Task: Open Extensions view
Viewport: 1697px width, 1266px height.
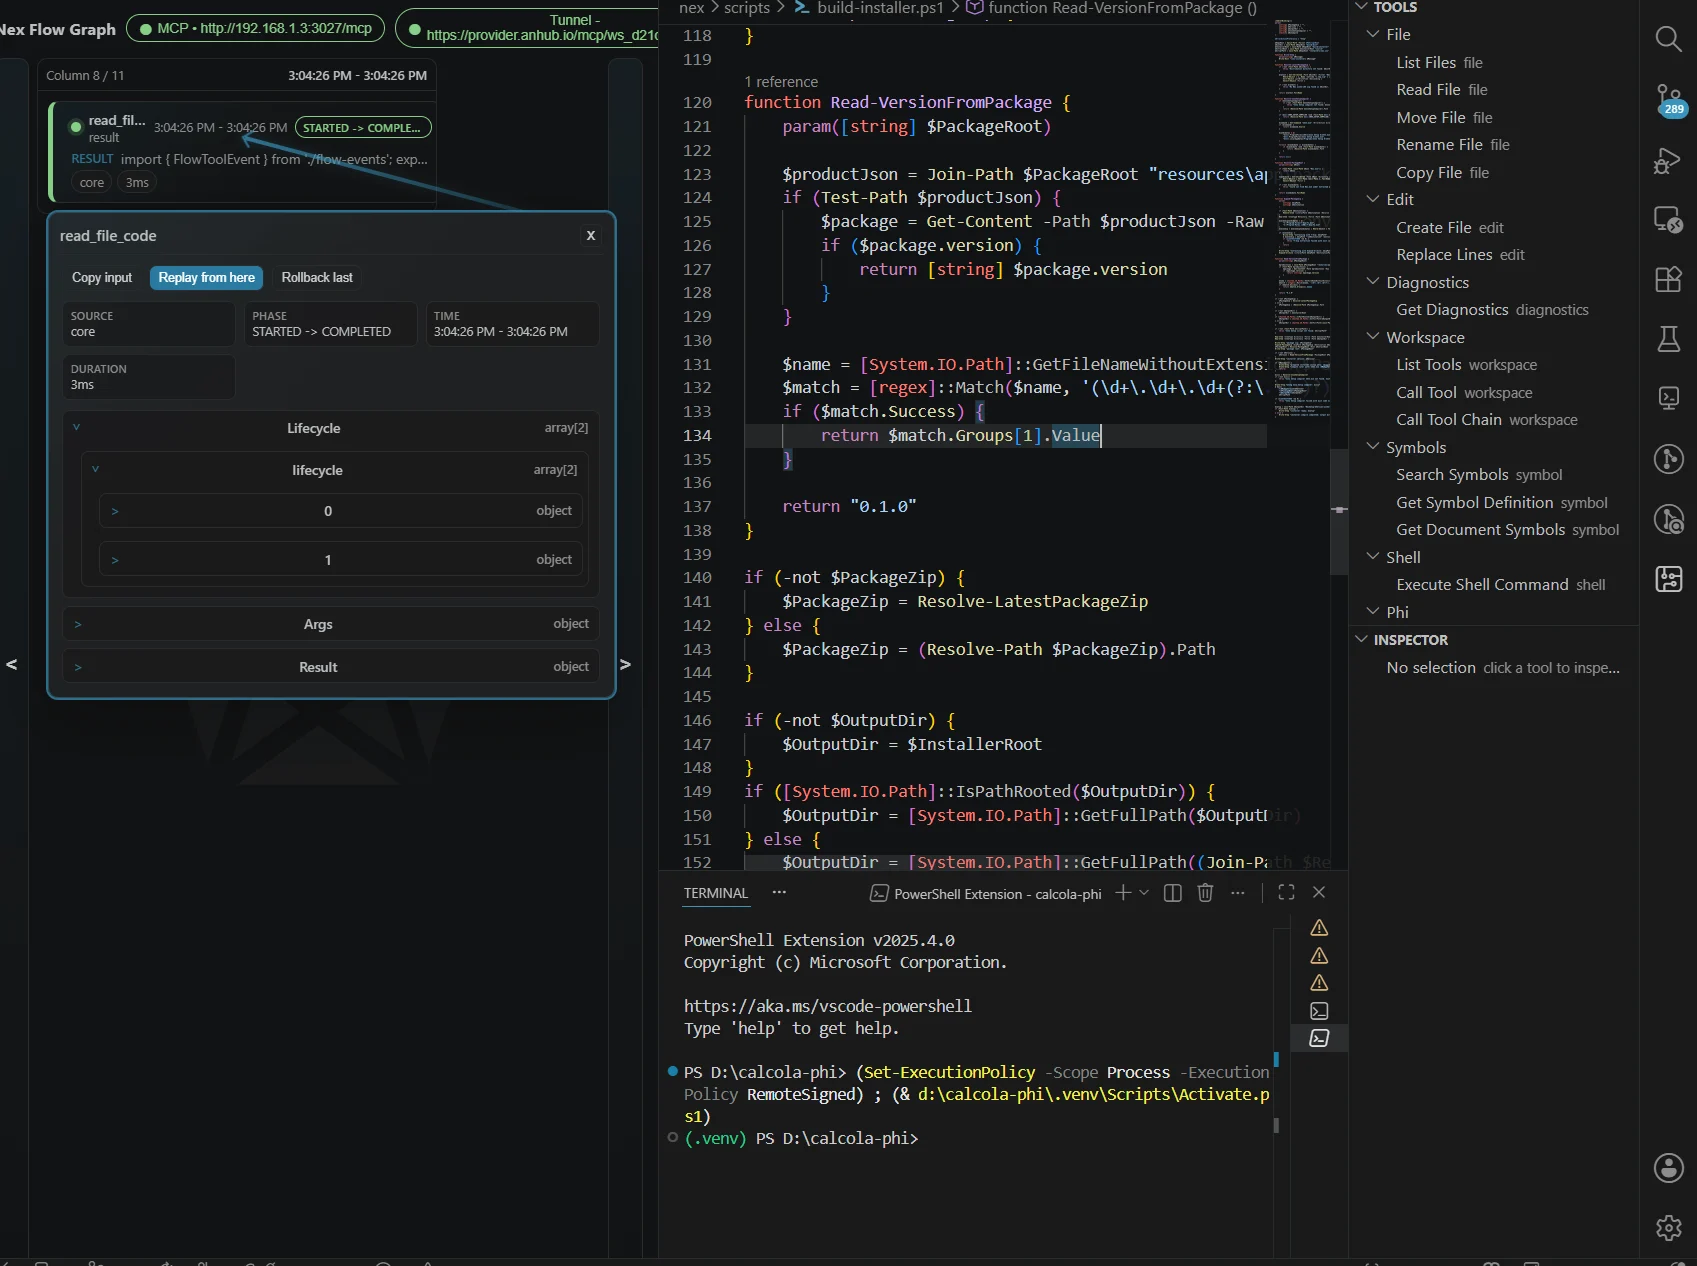Action: coord(1668,279)
